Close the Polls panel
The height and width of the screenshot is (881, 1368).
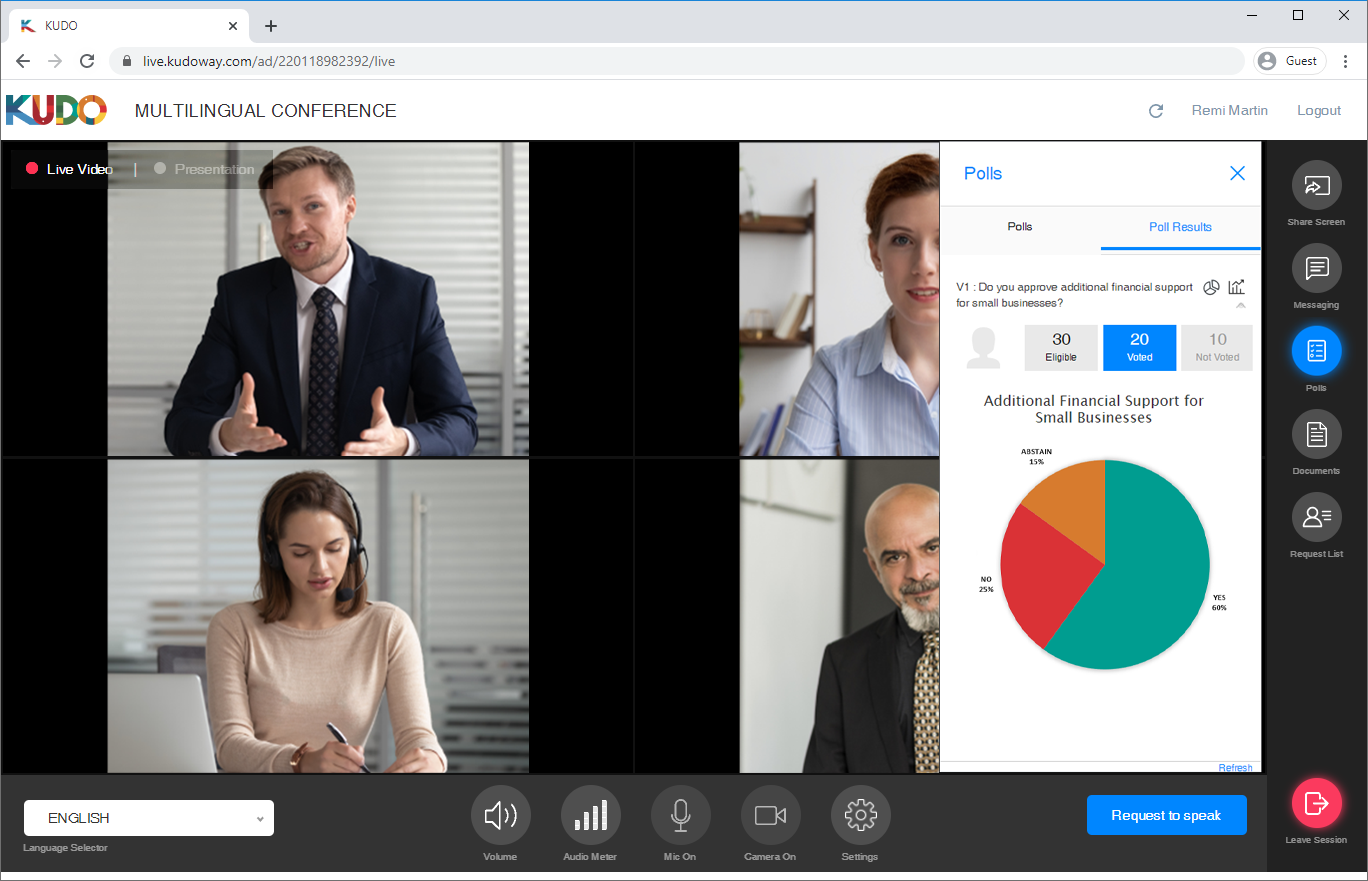click(x=1237, y=173)
